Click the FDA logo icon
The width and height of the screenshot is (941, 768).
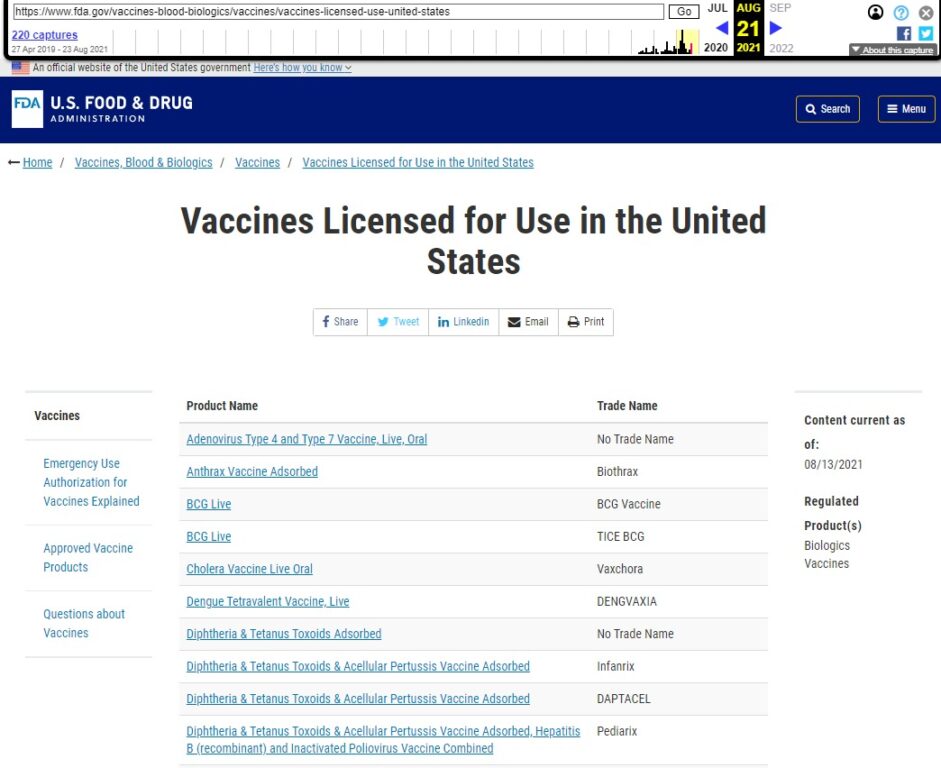[x=27, y=109]
